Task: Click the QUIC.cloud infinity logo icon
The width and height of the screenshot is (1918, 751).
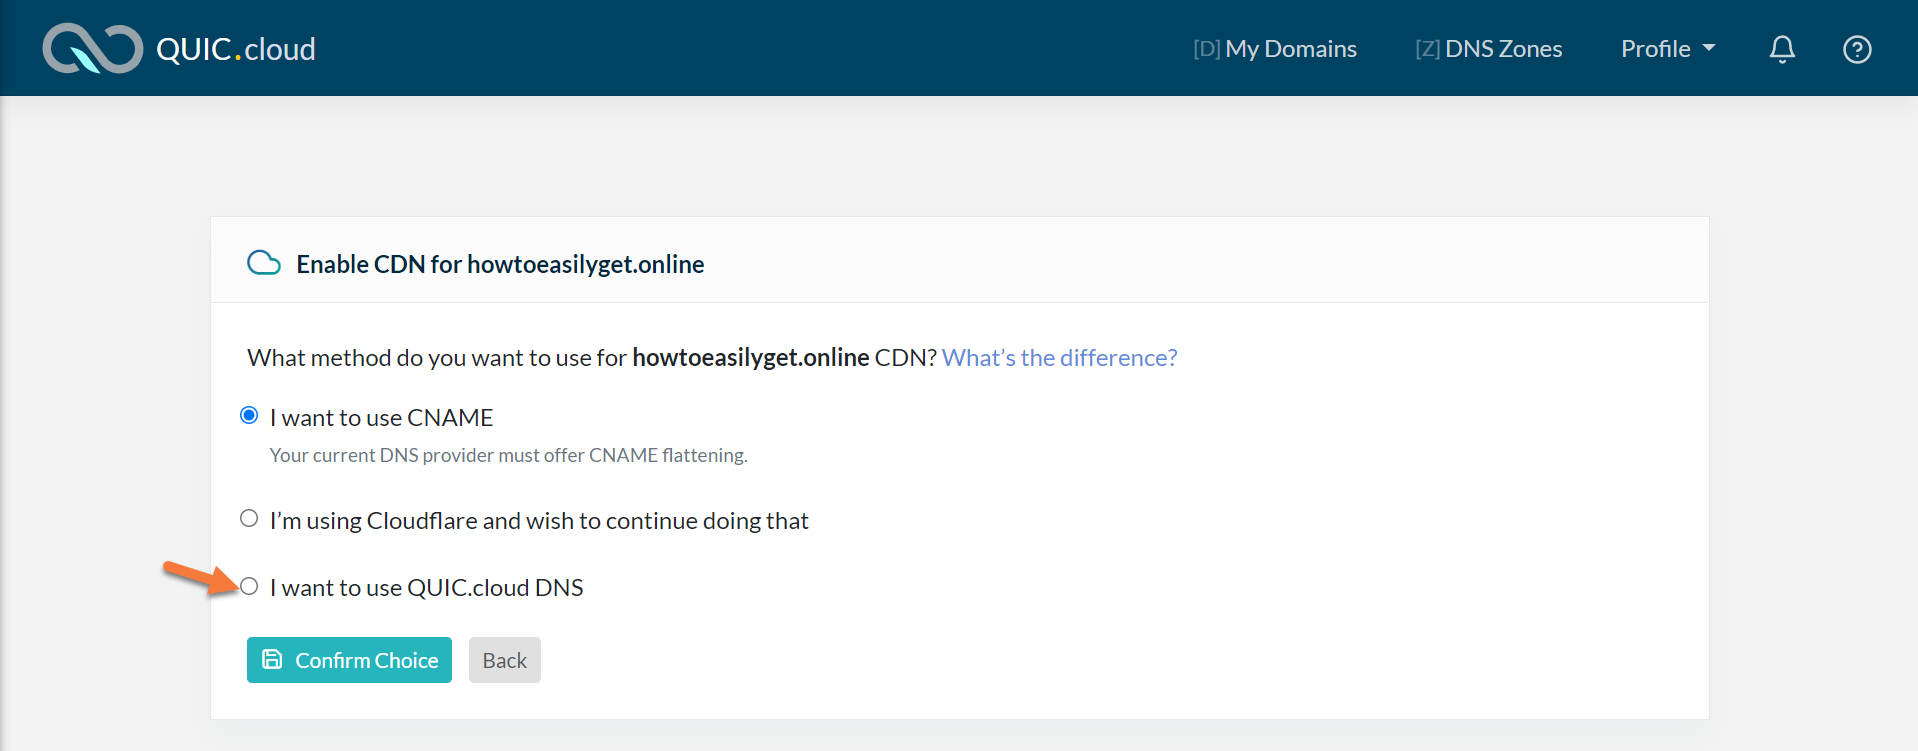Action: [x=92, y=48]
